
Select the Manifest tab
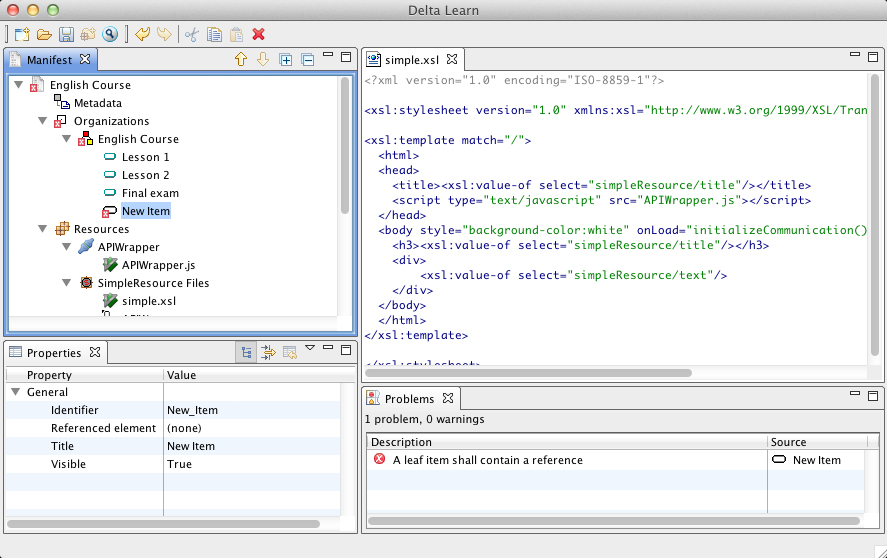tap(49, 59)
